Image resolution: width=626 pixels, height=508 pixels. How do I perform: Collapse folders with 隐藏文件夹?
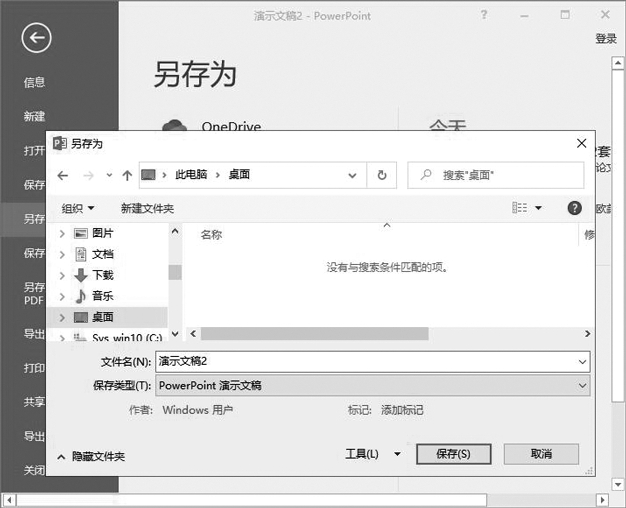(91, 456)
